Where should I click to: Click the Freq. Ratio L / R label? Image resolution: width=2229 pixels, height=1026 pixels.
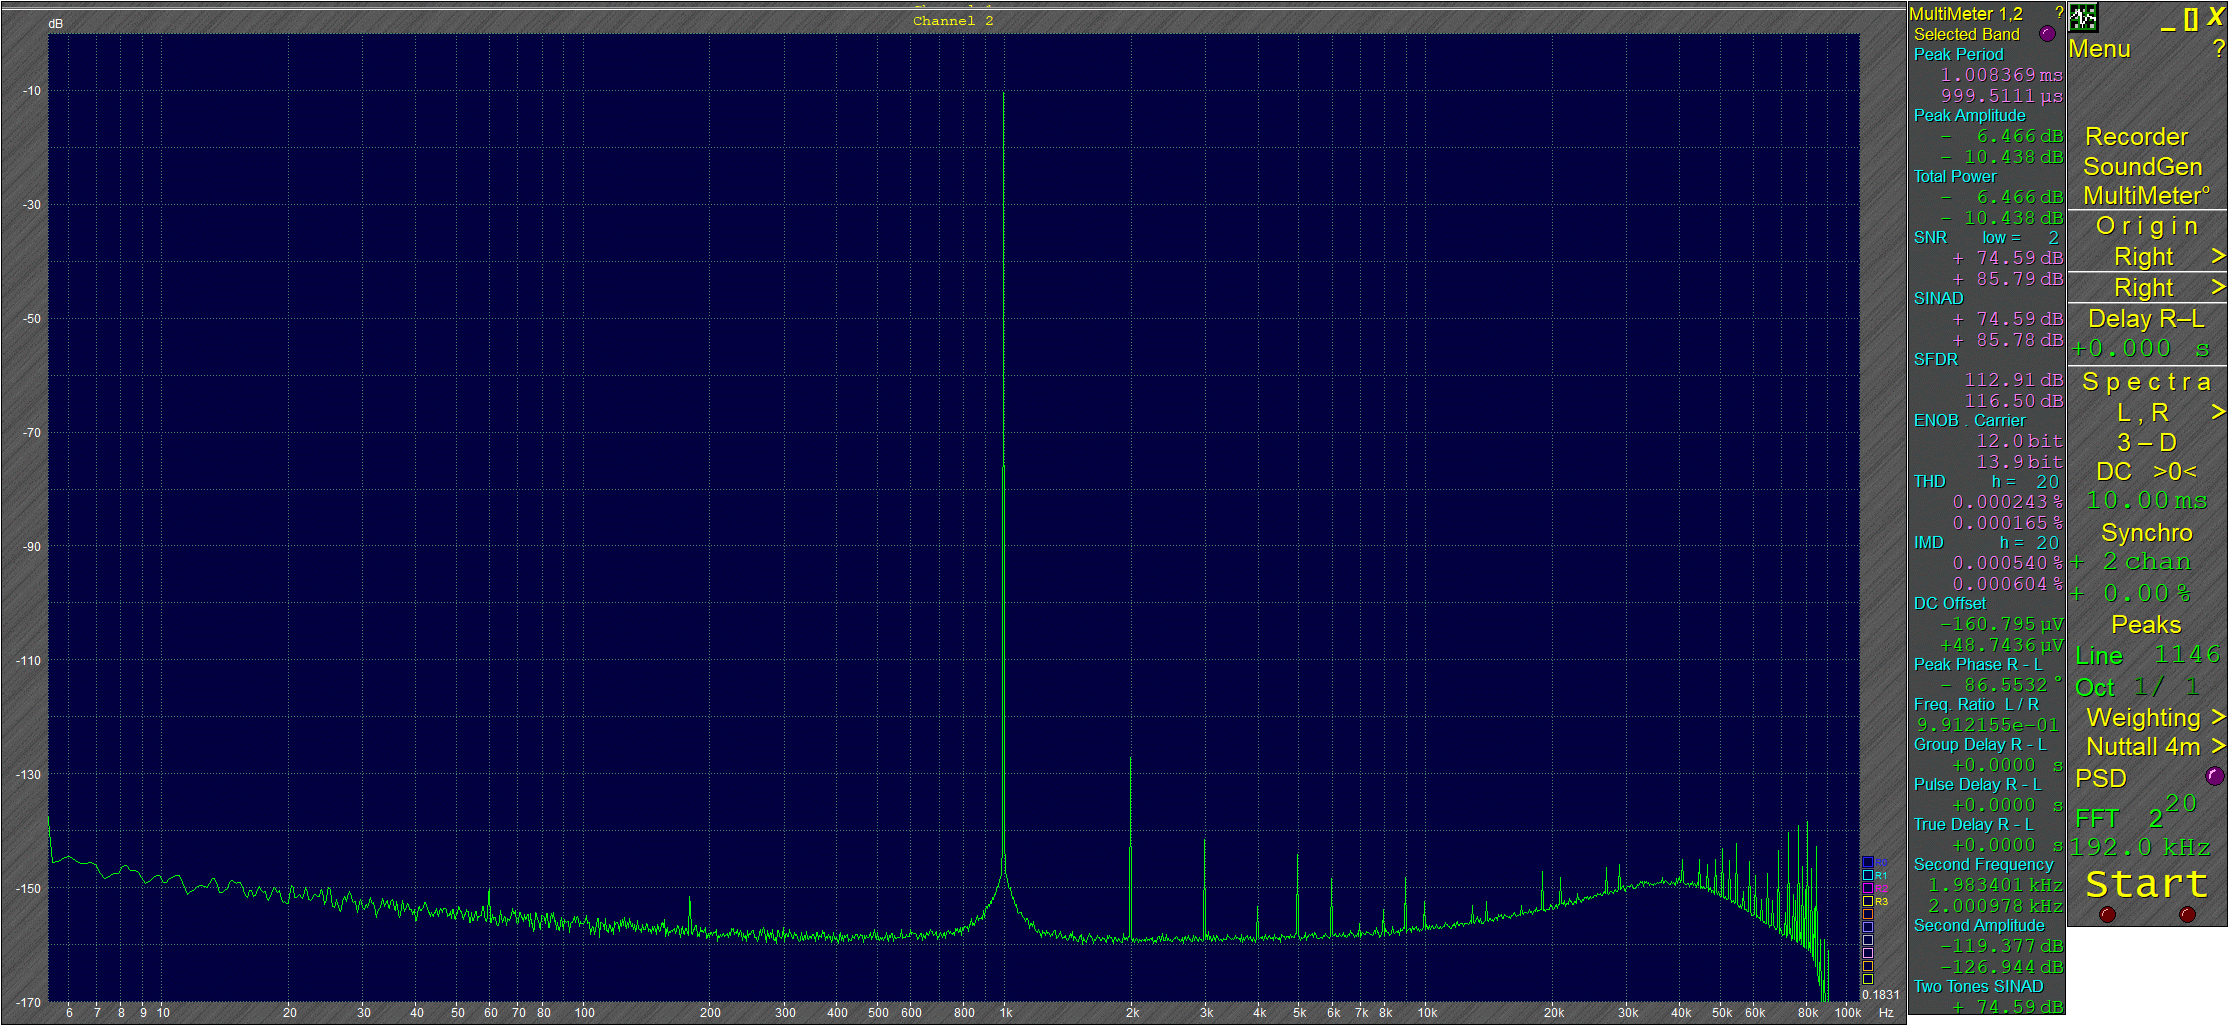pyautogui.click(x=1976, y=705)
